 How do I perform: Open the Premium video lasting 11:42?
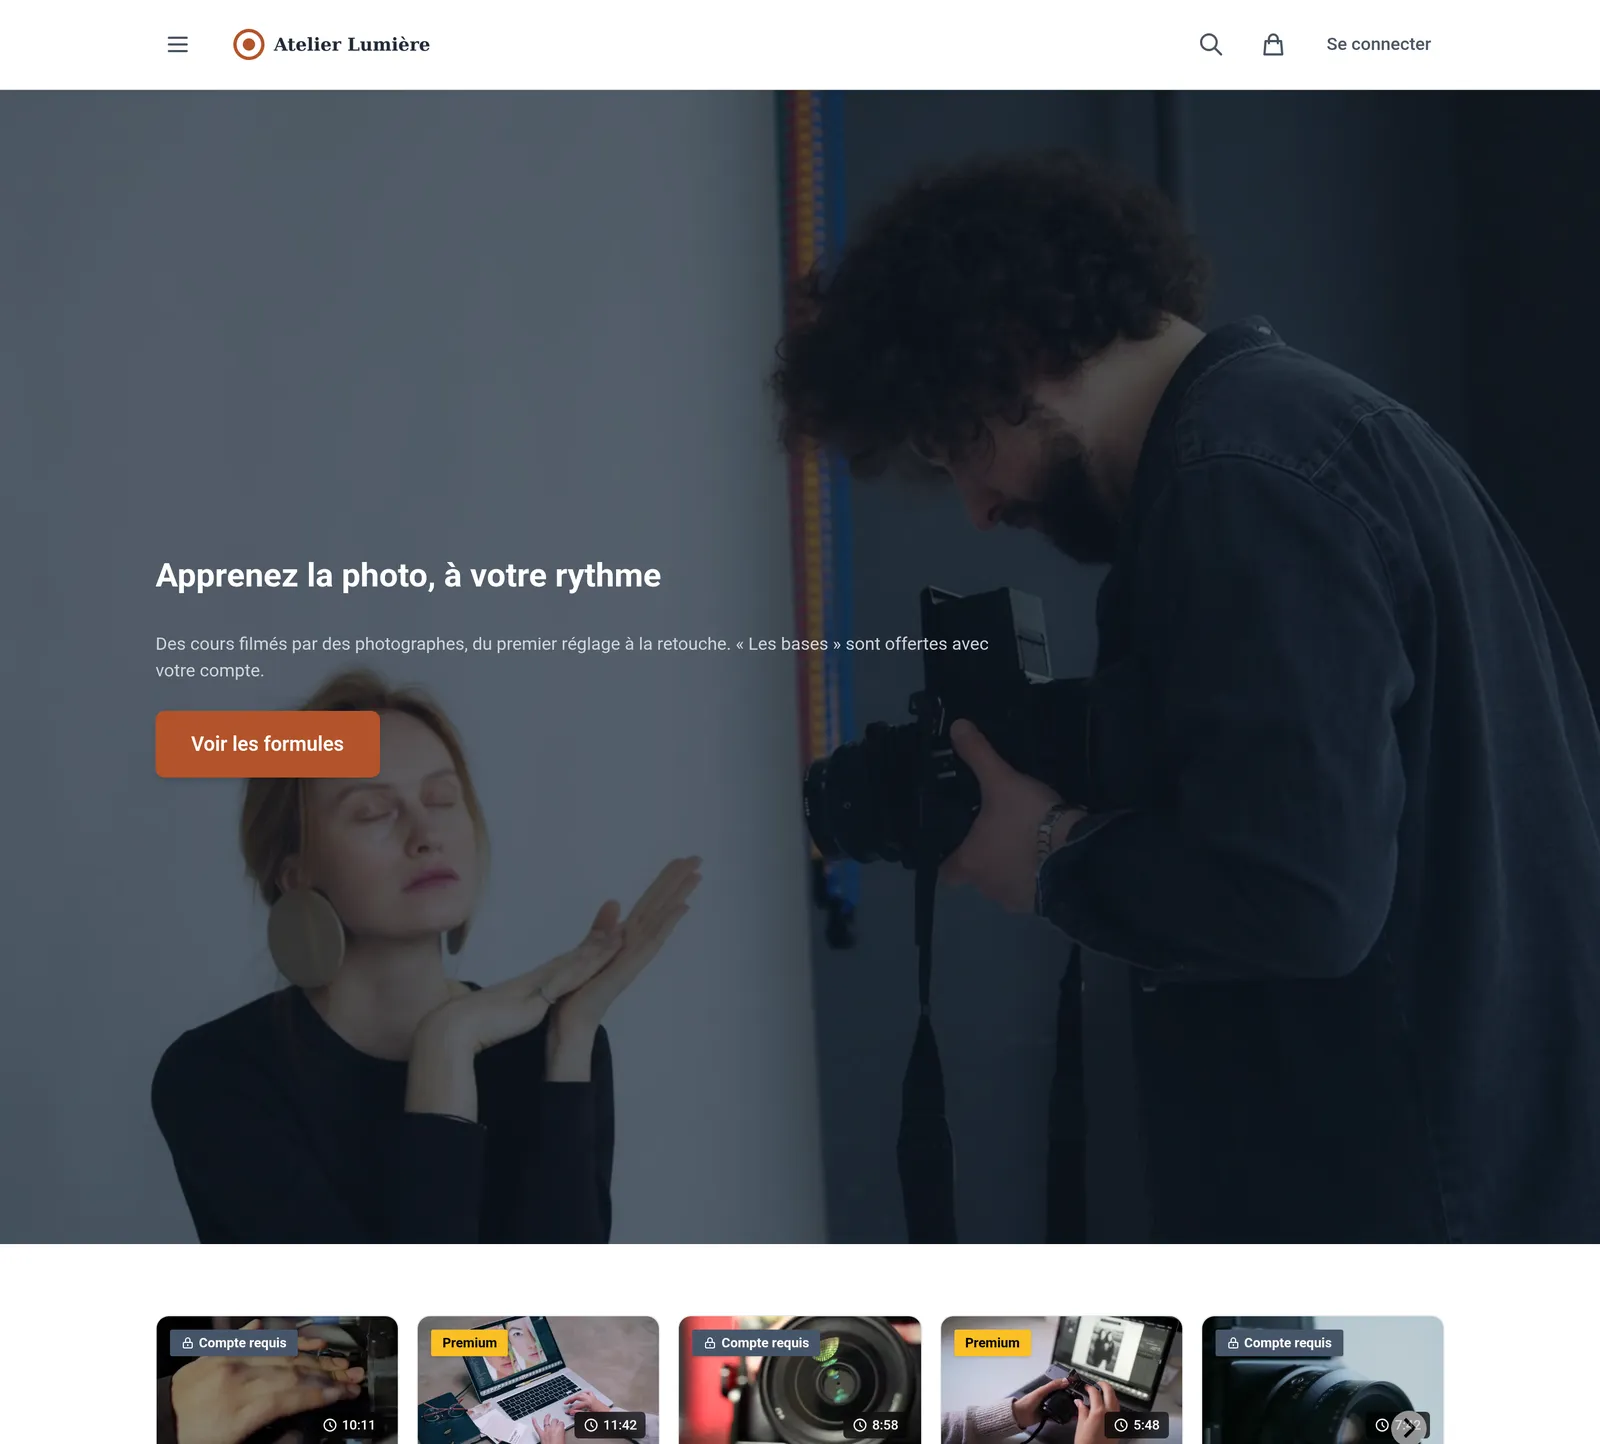point(538,1380)
